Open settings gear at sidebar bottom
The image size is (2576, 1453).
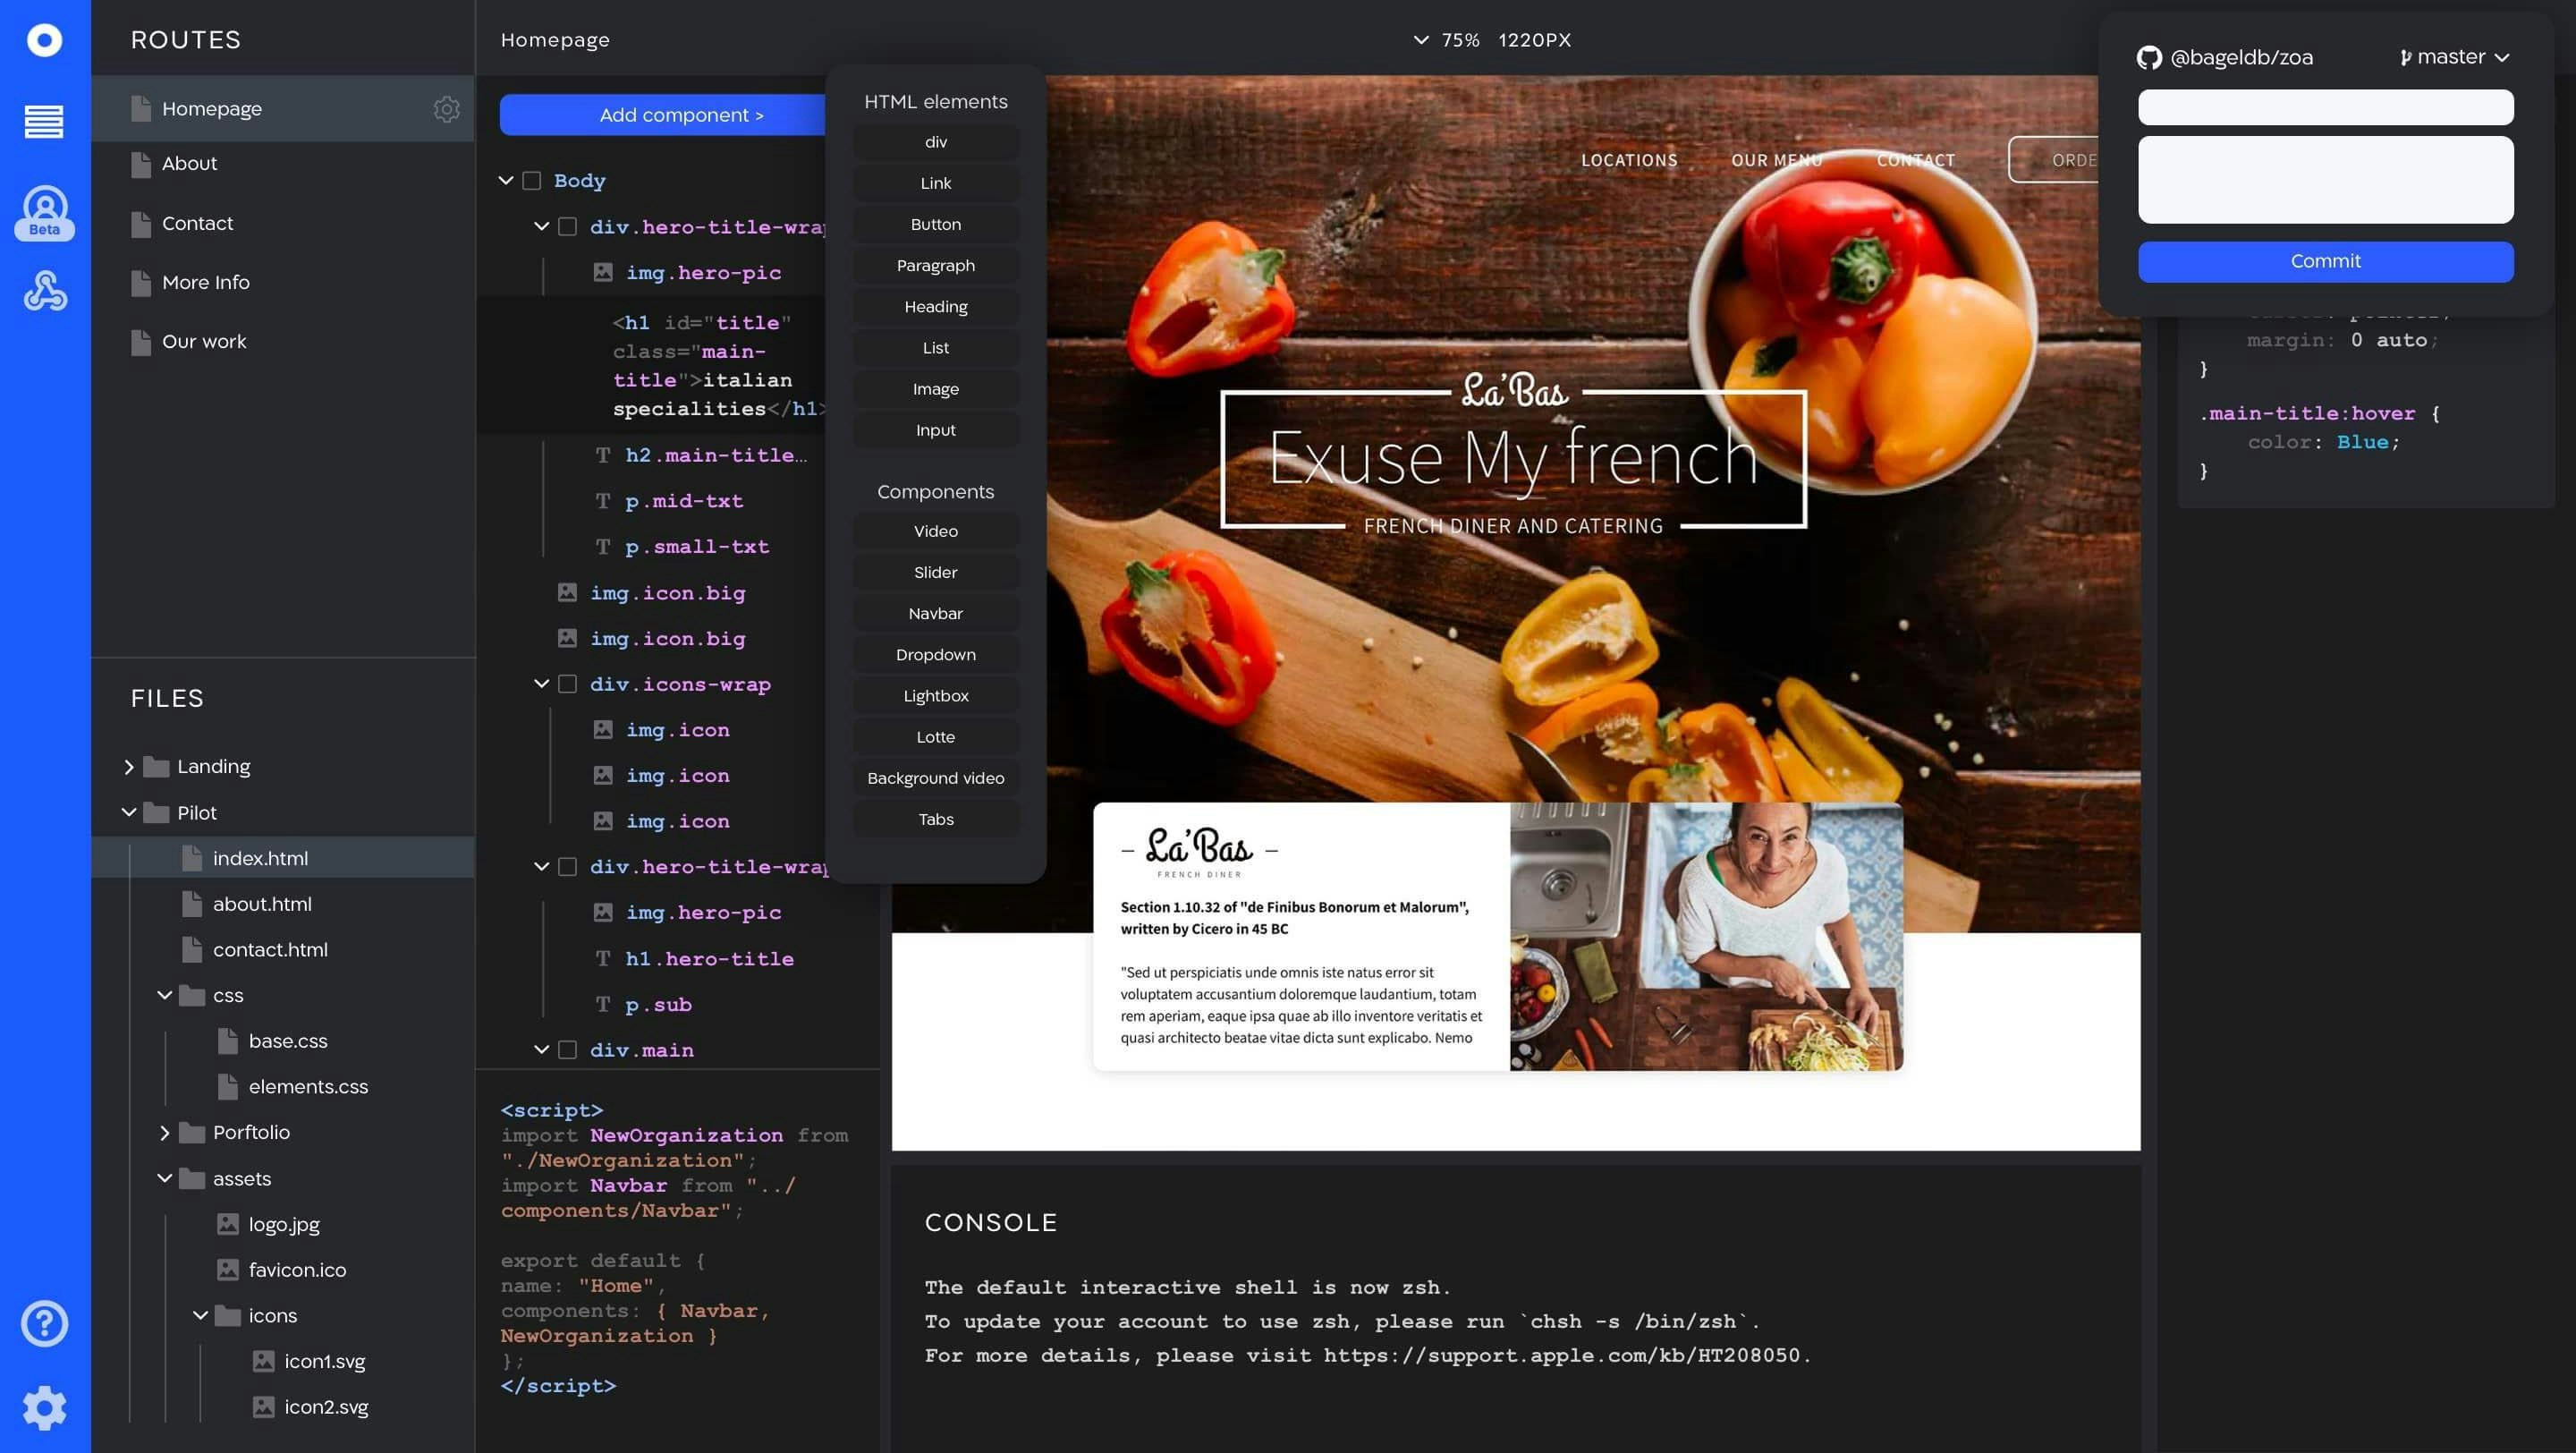click(x=44, y=1408)
